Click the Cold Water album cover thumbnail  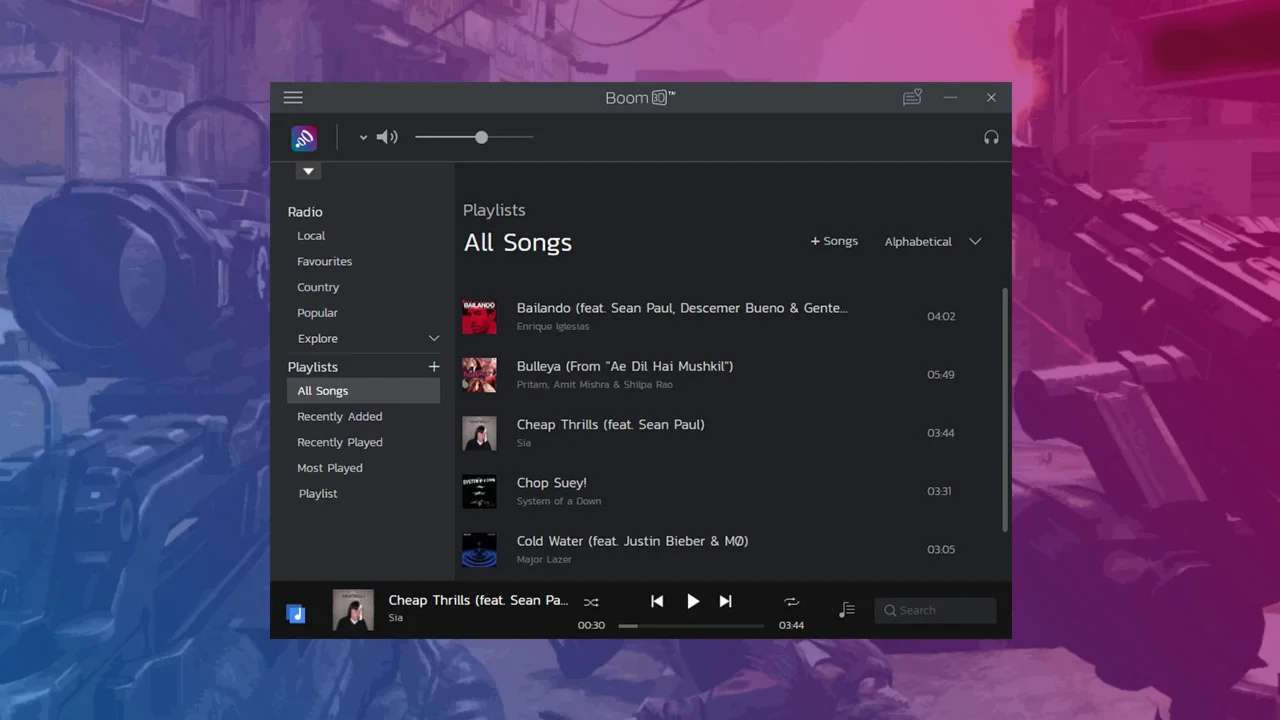(x=479, y=550)
